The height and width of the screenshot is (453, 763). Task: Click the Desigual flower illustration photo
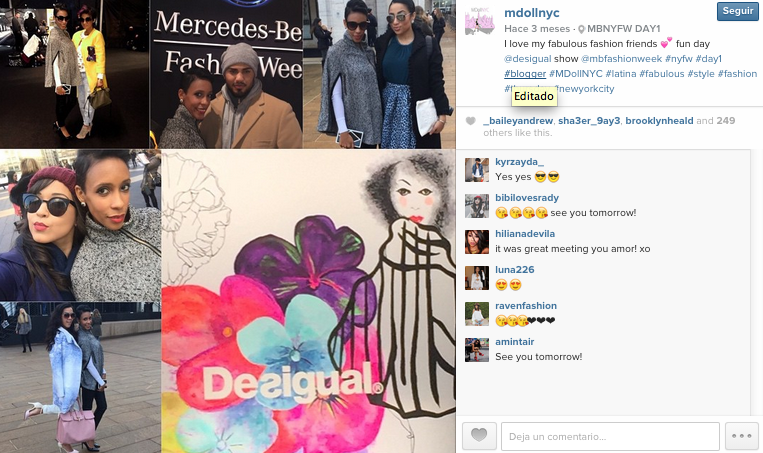309,301
